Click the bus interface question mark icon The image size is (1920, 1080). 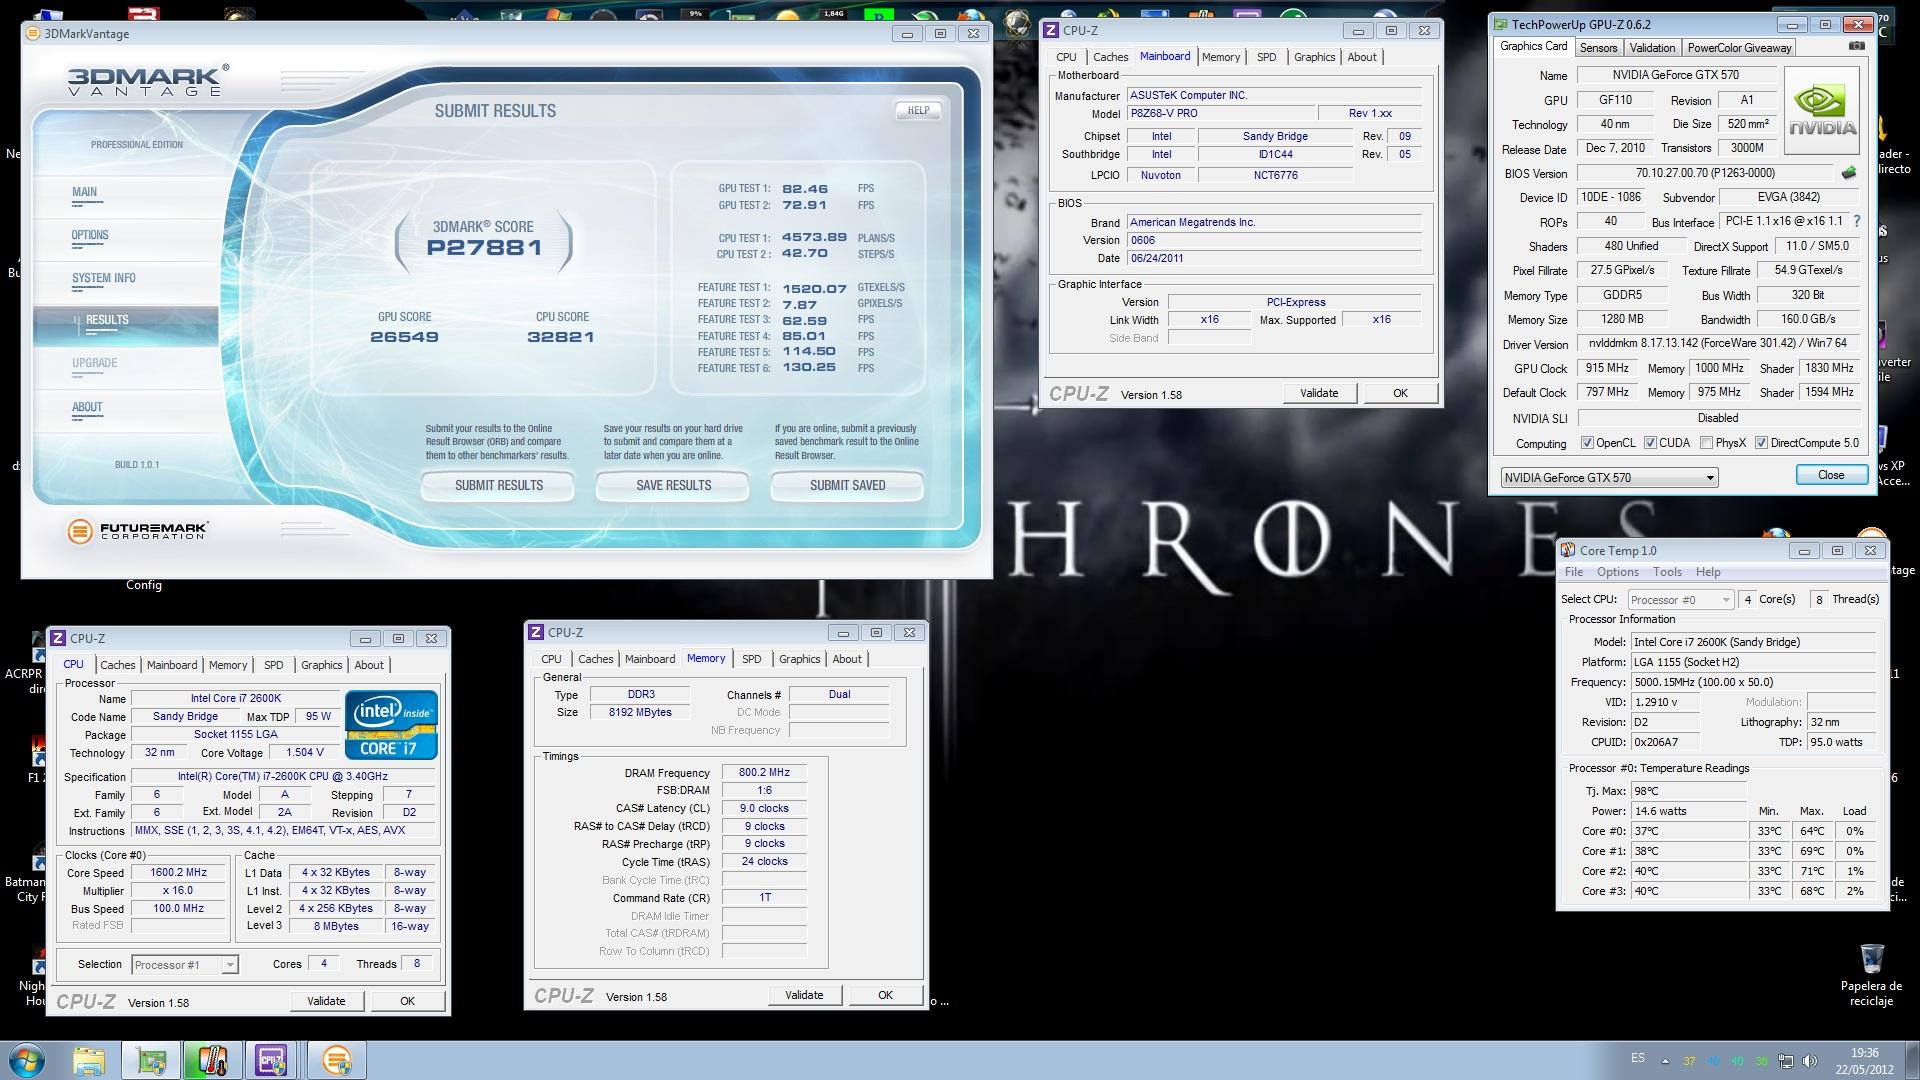[x=1857, y=221]
